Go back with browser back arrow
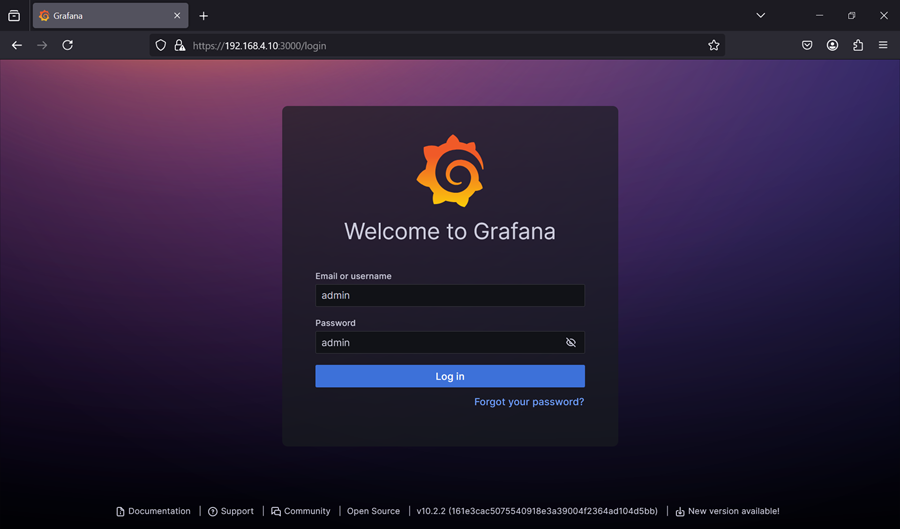Screen dimensions: 900x529 pyautogui.click(x=17, y=45)
